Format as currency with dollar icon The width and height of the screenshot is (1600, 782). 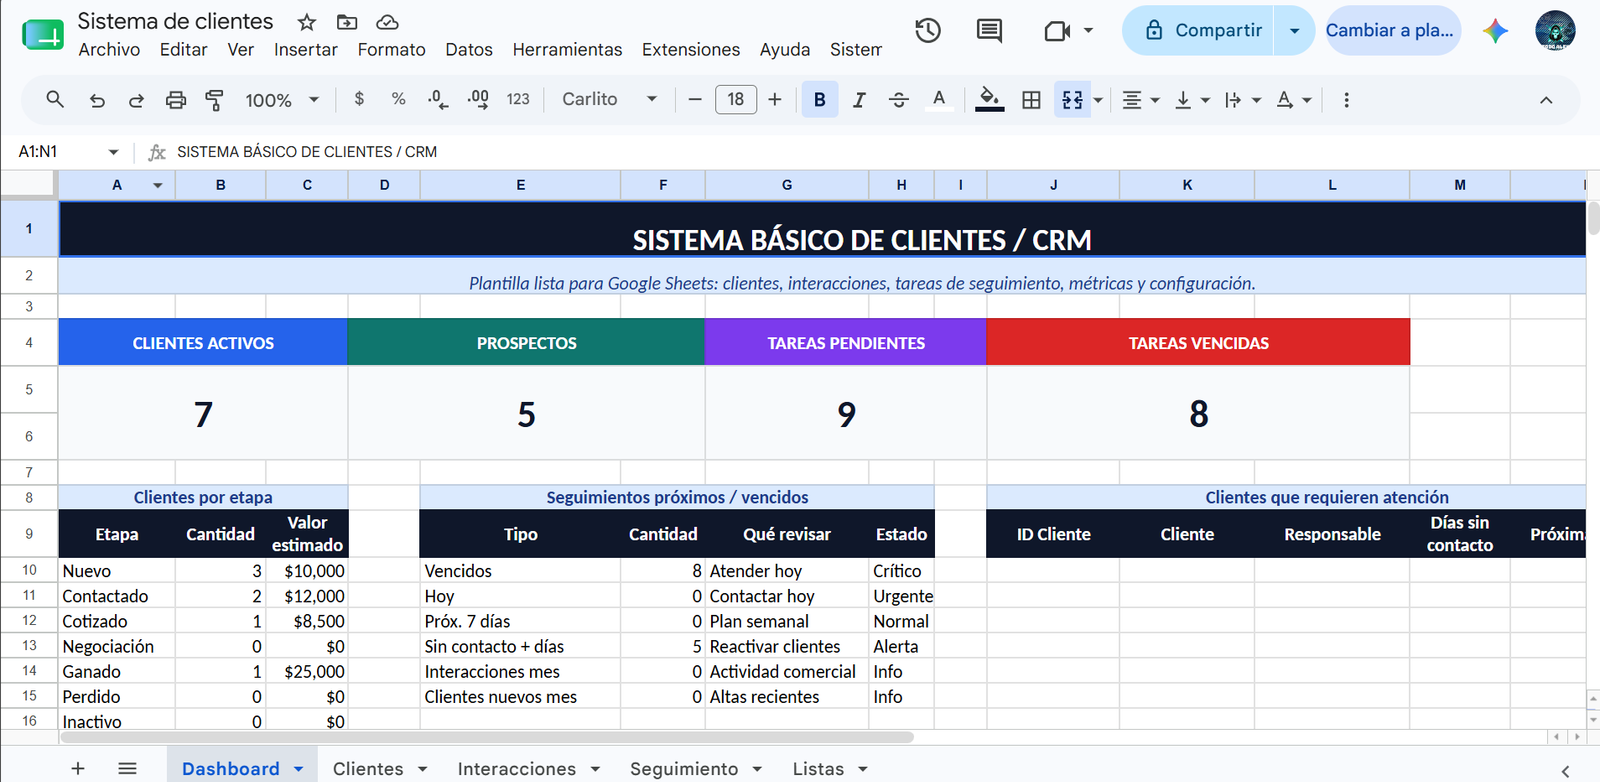pos(359,99)
